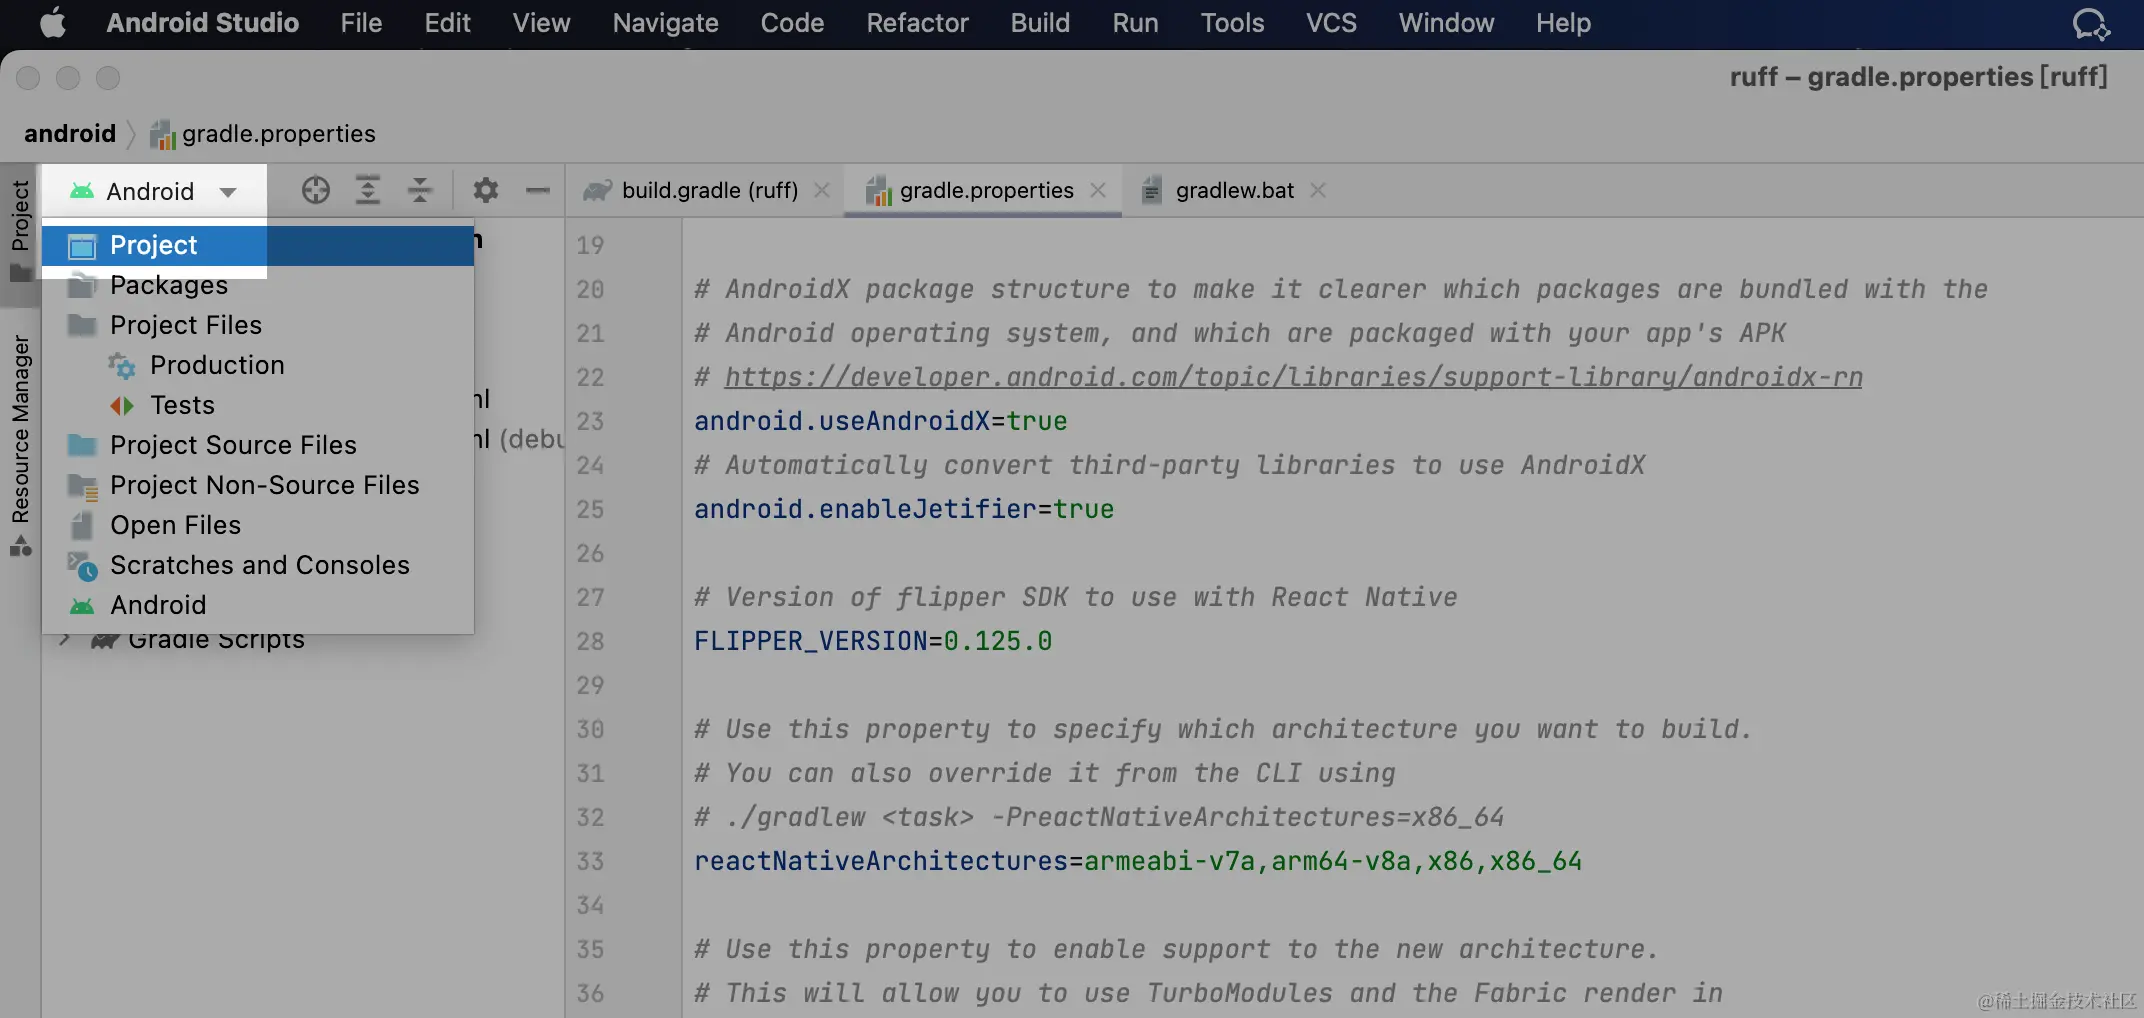Expand the Gradle Scripts tree node
Image resolution: width=2144 pixels, height=1018 pixels.
click(64, 639)
